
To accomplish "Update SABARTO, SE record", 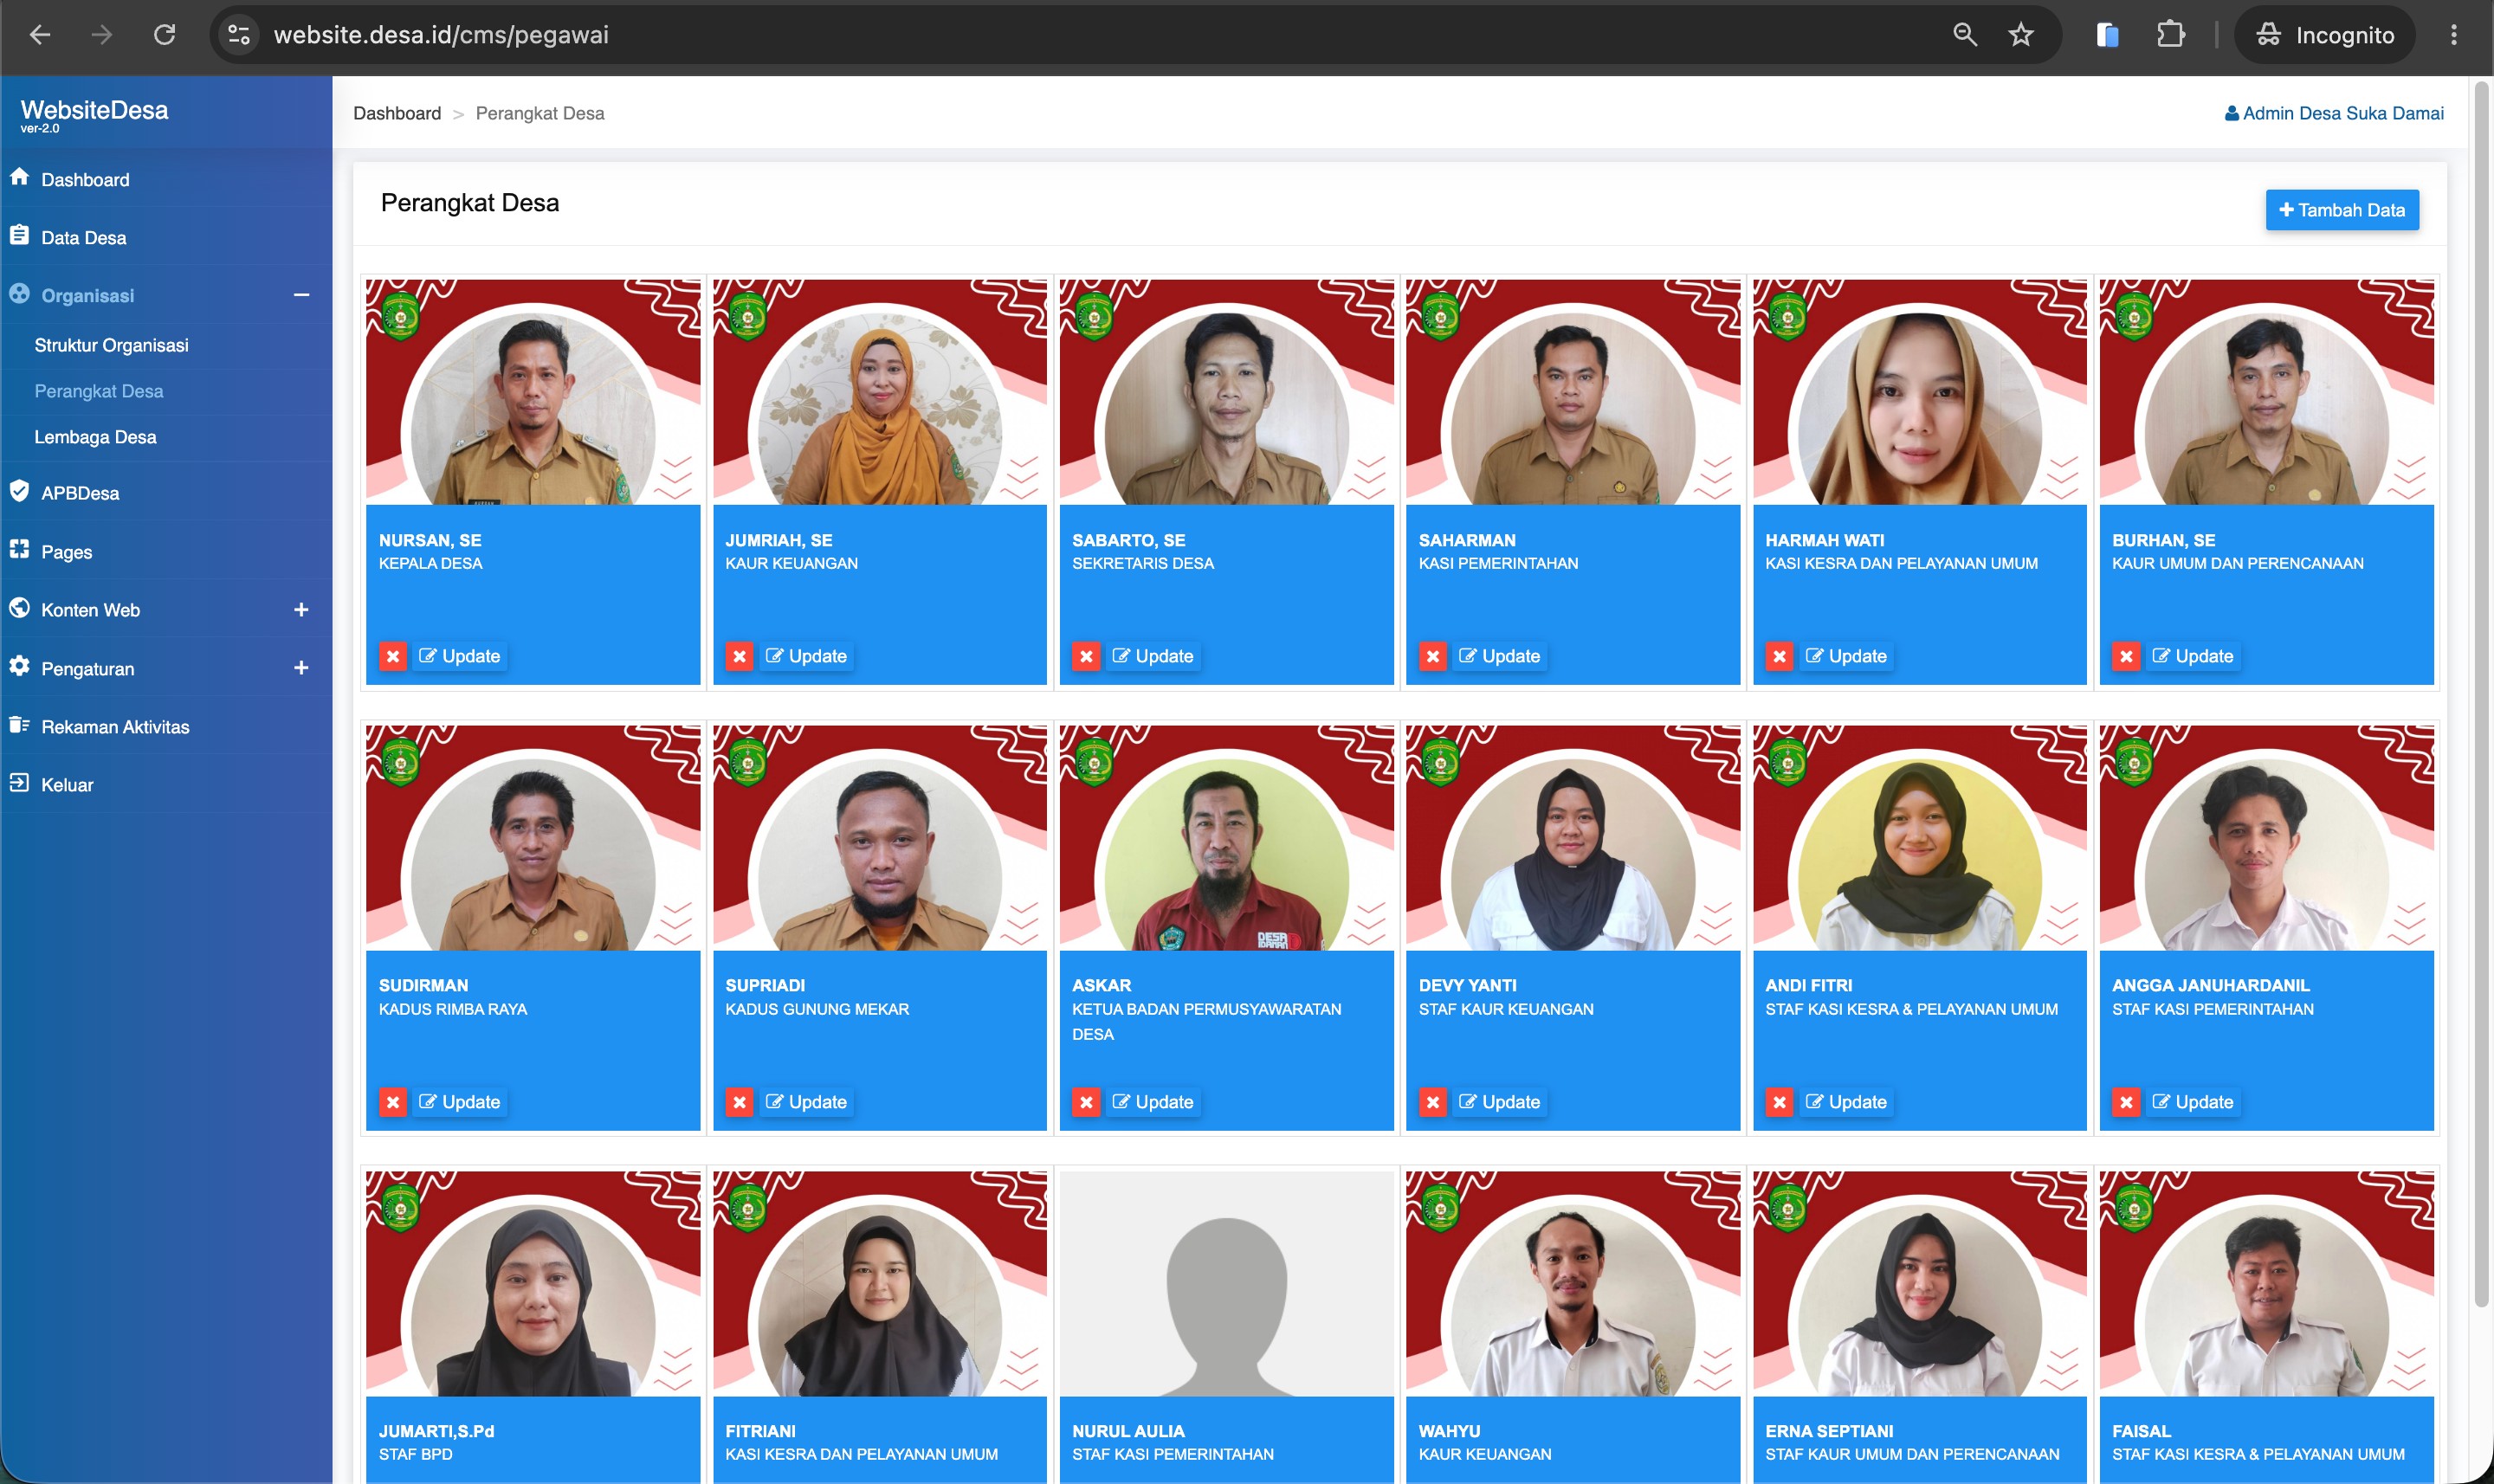I will (1152, 656).
